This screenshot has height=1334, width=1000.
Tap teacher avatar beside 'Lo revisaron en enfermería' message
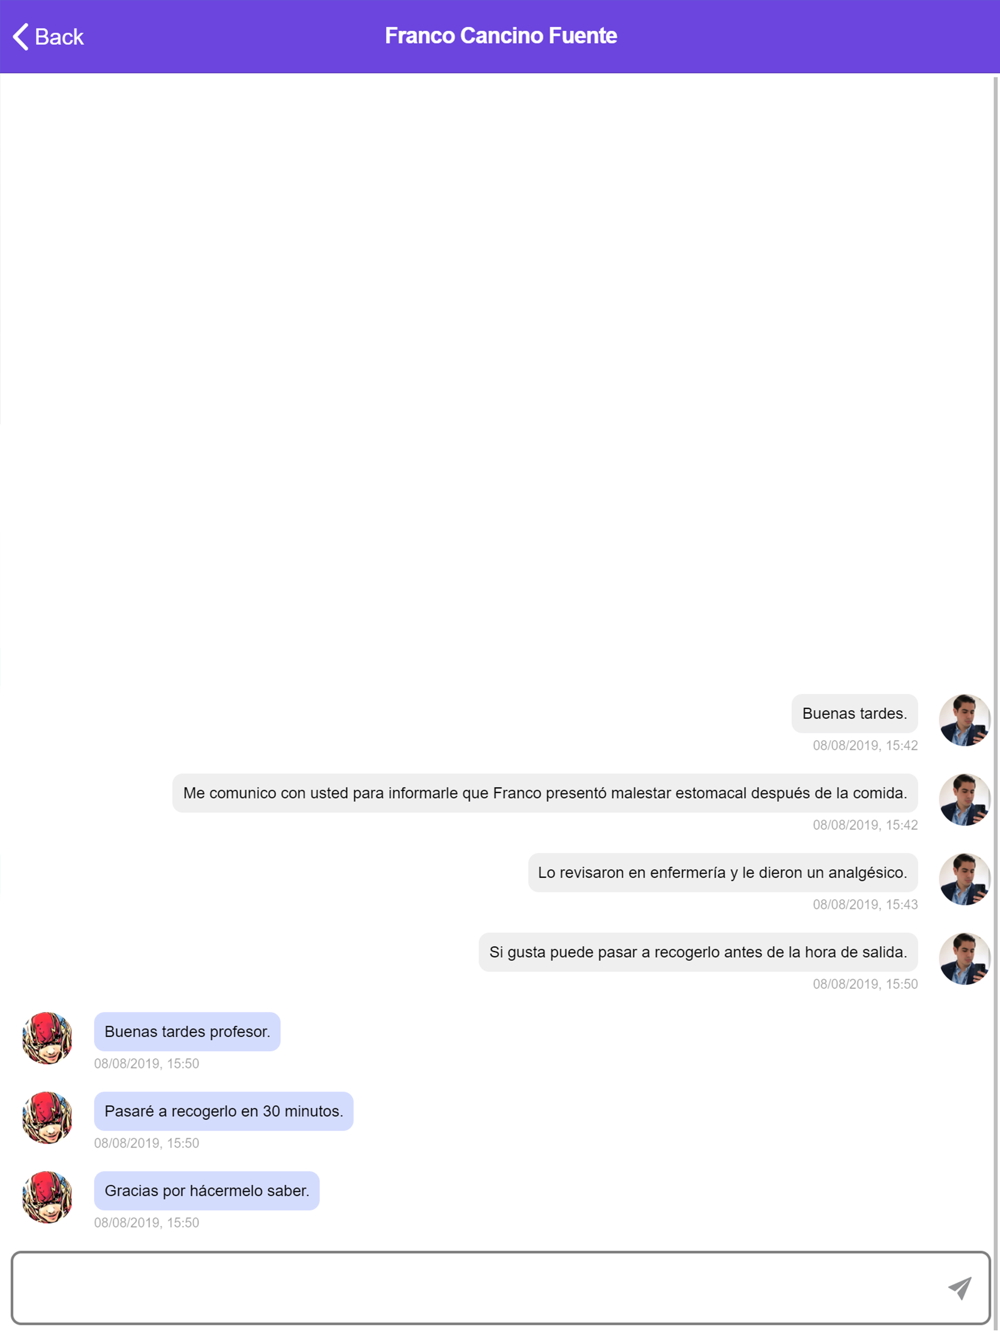[964, 879]
